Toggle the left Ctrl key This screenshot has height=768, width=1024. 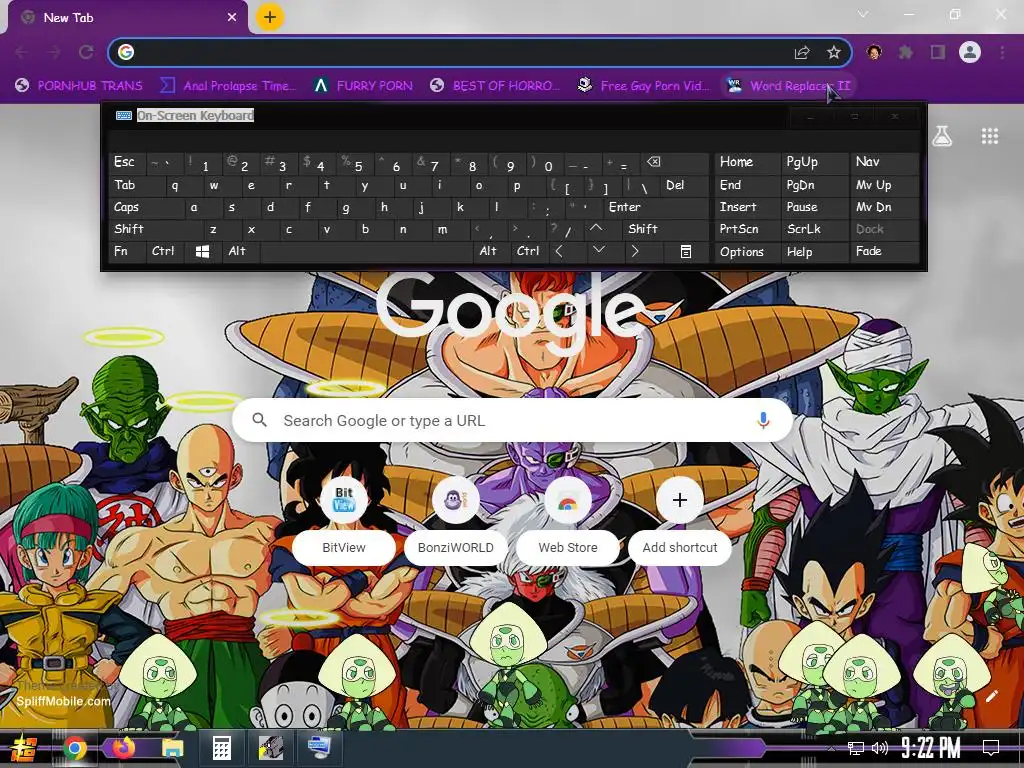pyautogui.click(x=165, y=251)
